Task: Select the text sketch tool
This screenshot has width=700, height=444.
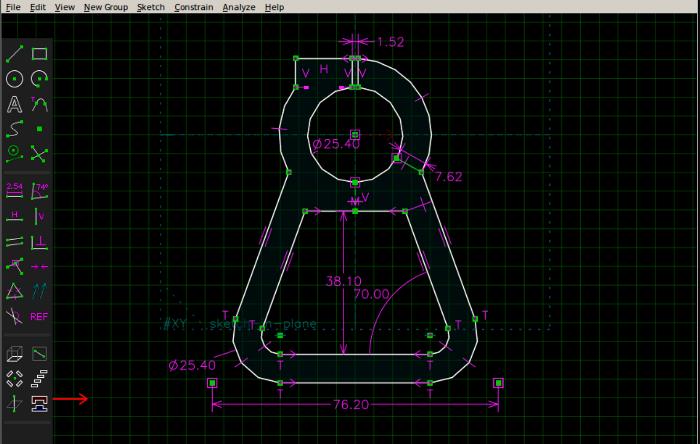Action: (x=14, y=104)
